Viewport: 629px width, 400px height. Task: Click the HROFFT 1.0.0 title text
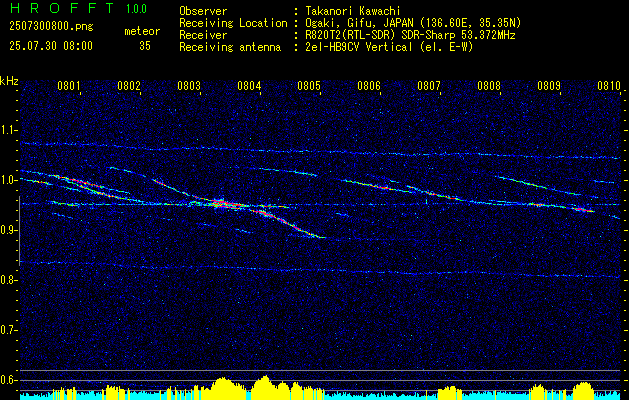pos(79,8)
